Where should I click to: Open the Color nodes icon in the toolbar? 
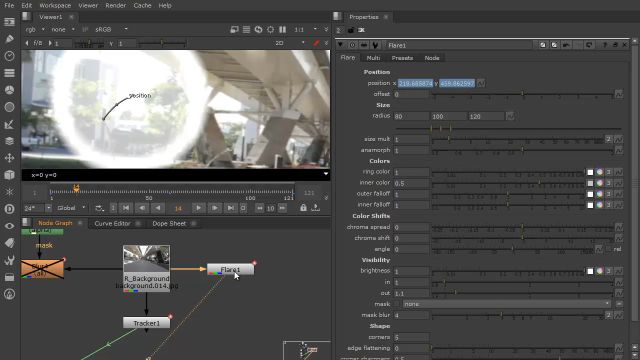pyautogui.click(x=9, y=90)
